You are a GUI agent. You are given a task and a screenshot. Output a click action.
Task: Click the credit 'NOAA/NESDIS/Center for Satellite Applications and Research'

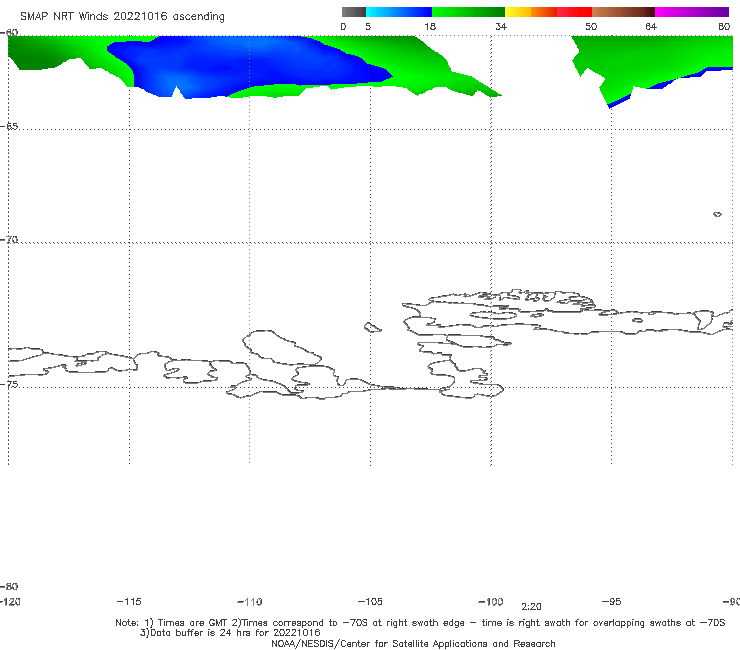pos(413,643)
